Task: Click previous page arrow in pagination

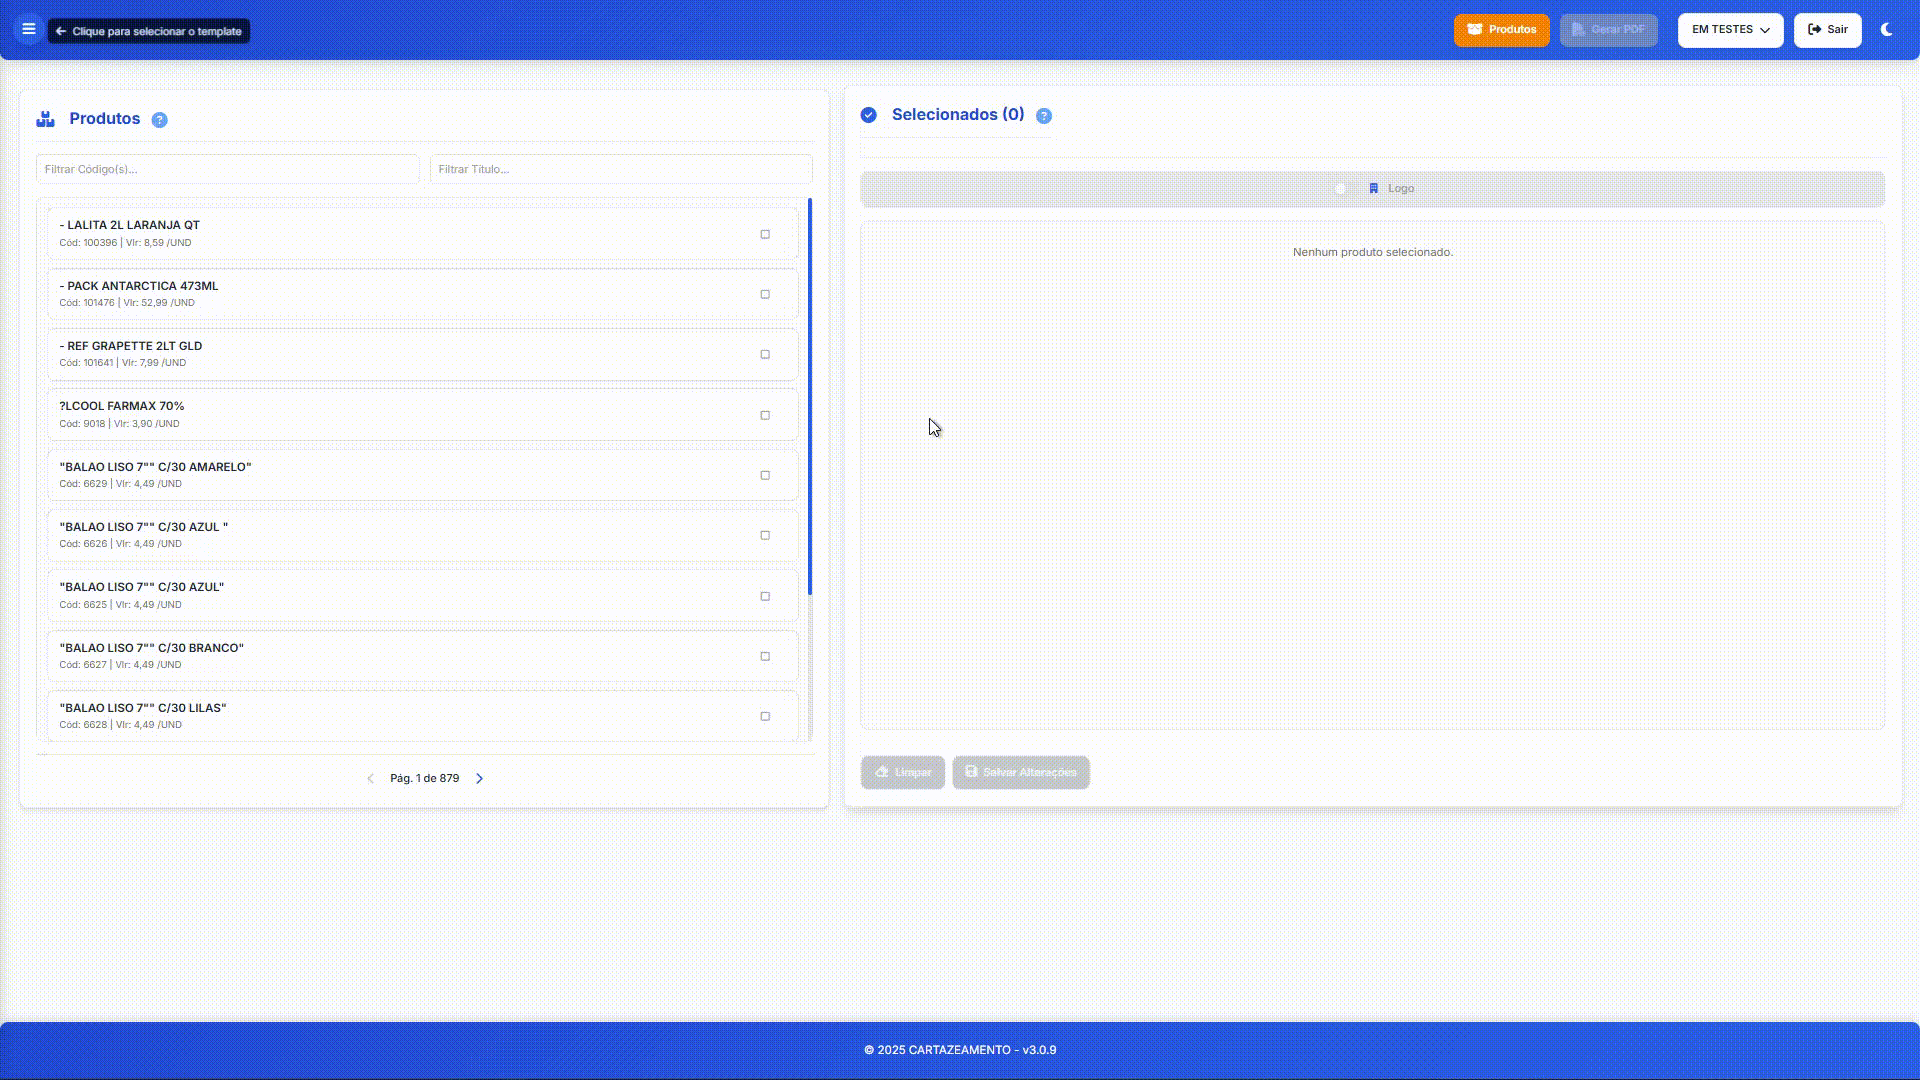Action: (370, 779)
